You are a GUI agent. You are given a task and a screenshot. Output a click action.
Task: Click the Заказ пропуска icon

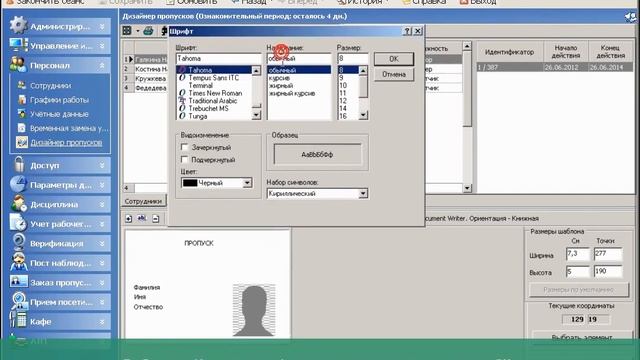pos(18,282)
